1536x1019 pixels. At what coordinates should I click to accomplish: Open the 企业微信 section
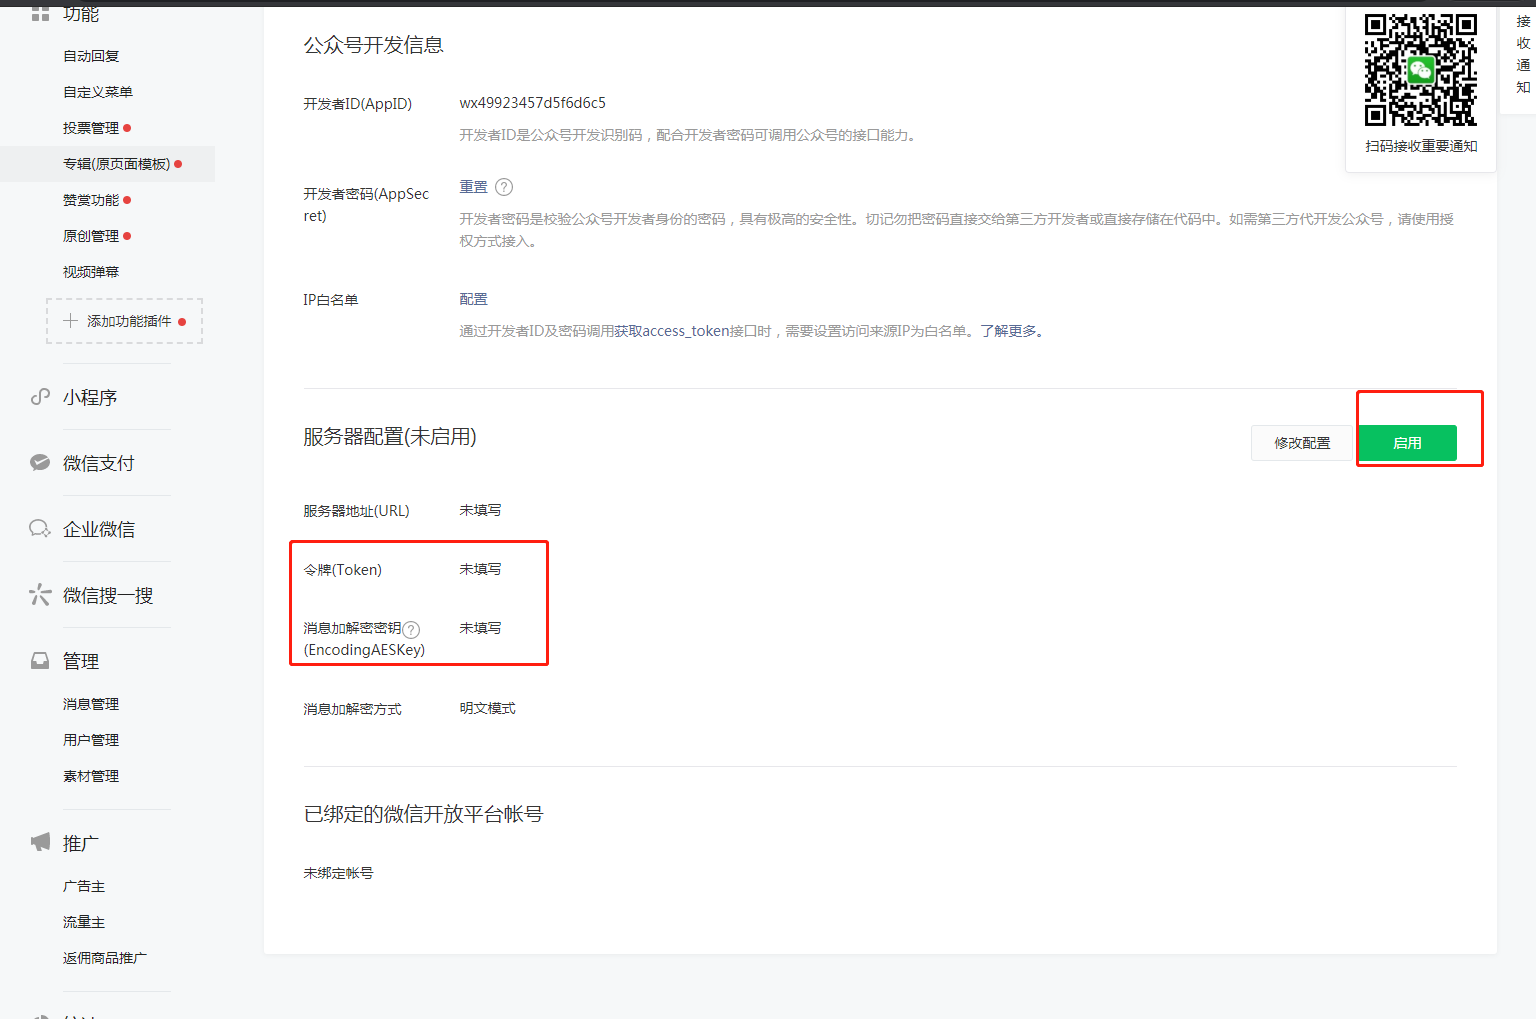(x=99, y=529)
